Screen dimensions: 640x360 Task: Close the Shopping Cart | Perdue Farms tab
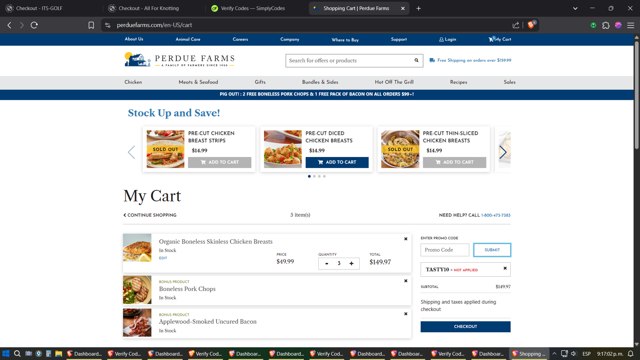(402, 8)
